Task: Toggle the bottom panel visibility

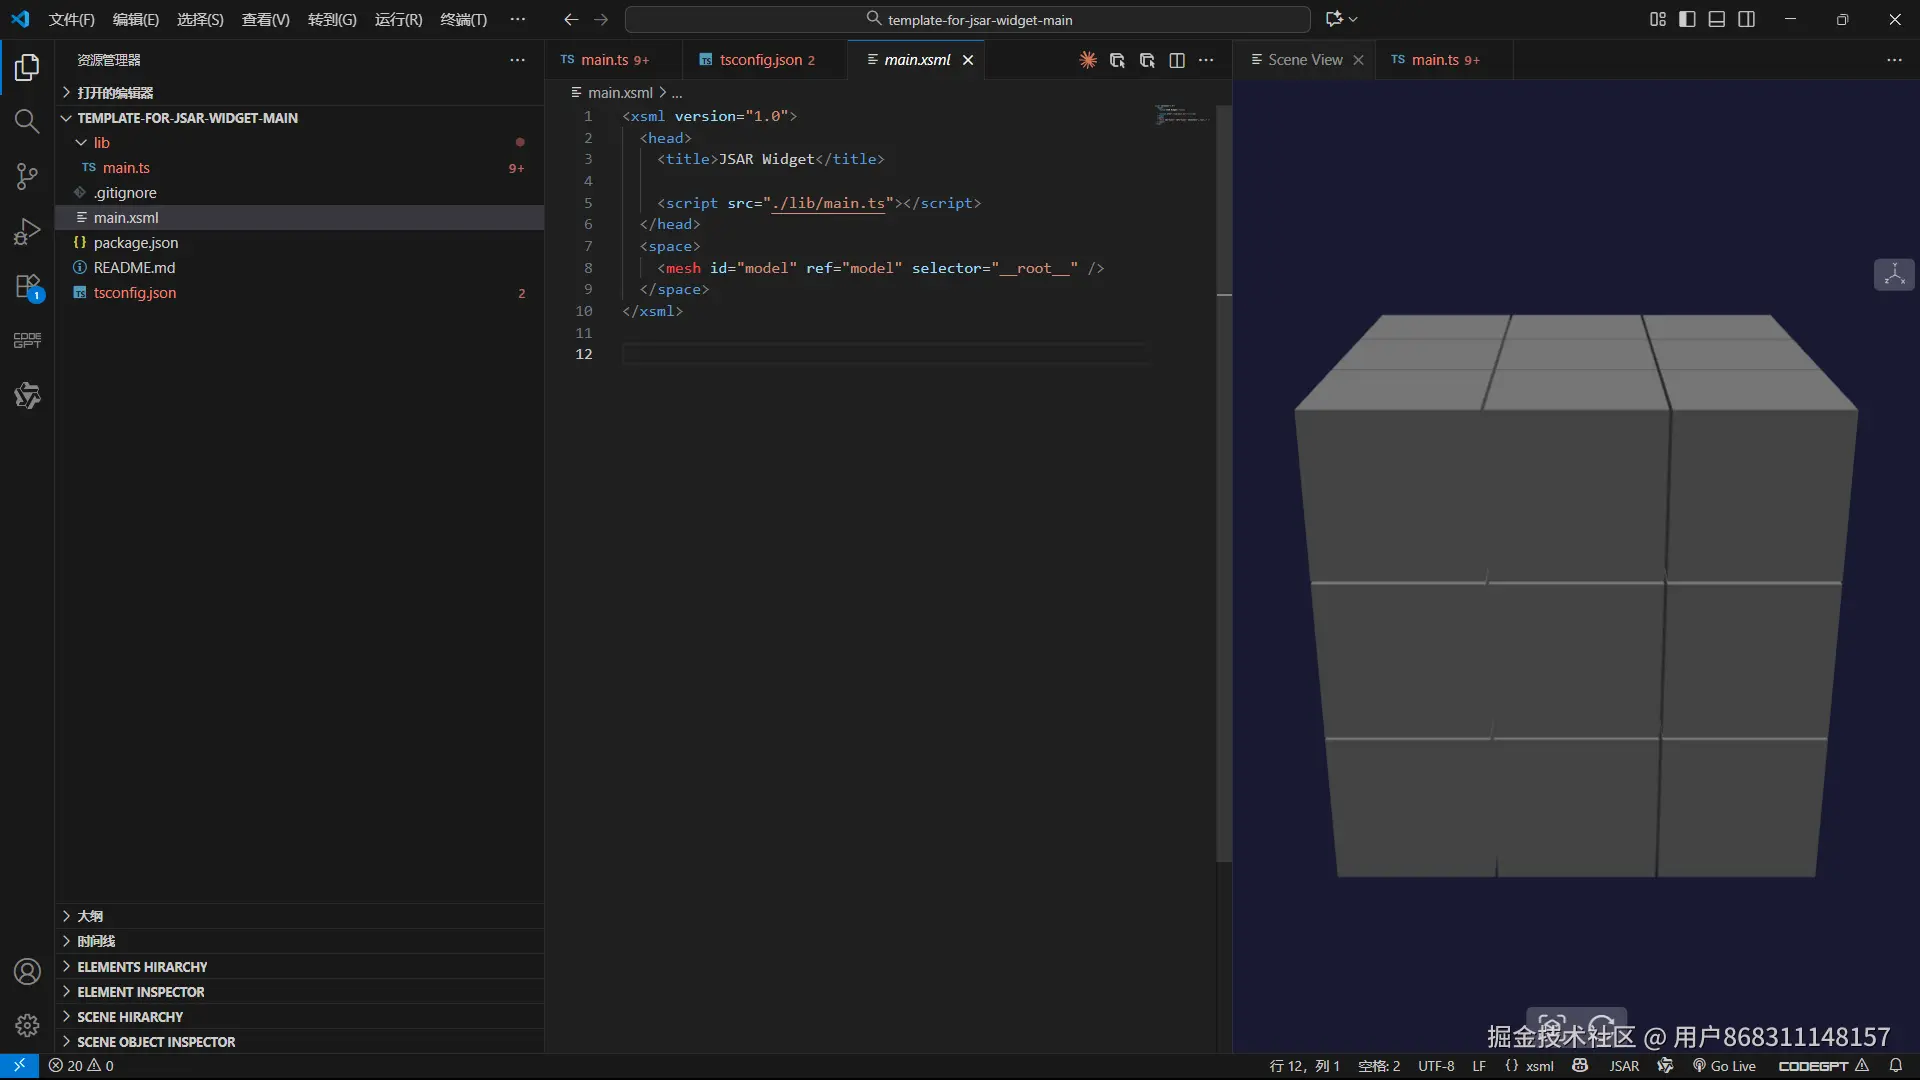Action: coord(1717,19)
